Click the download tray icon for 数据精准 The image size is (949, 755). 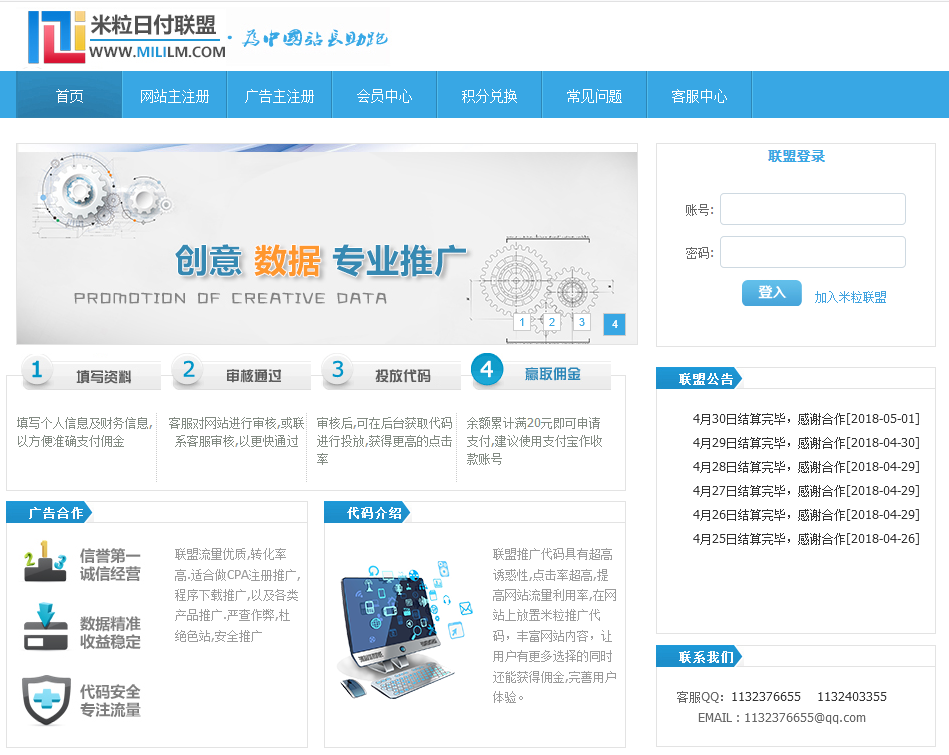45,628
